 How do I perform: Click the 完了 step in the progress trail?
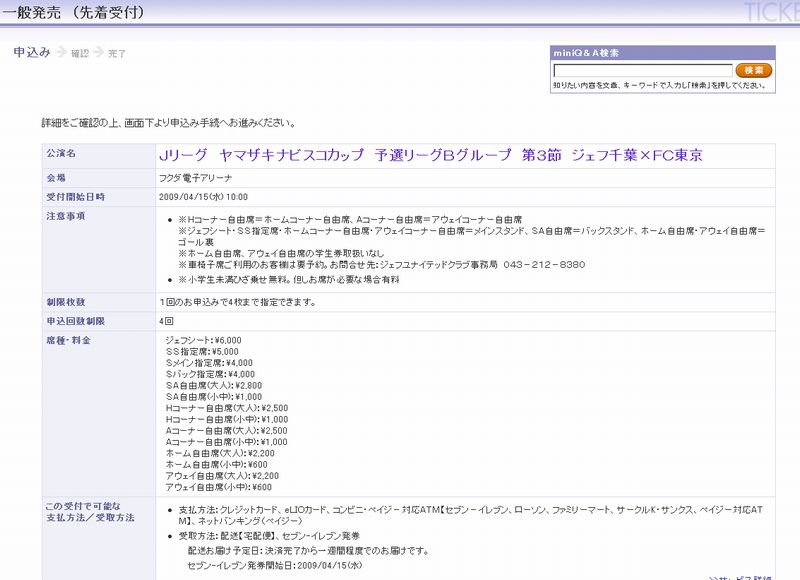pos(117,54)
